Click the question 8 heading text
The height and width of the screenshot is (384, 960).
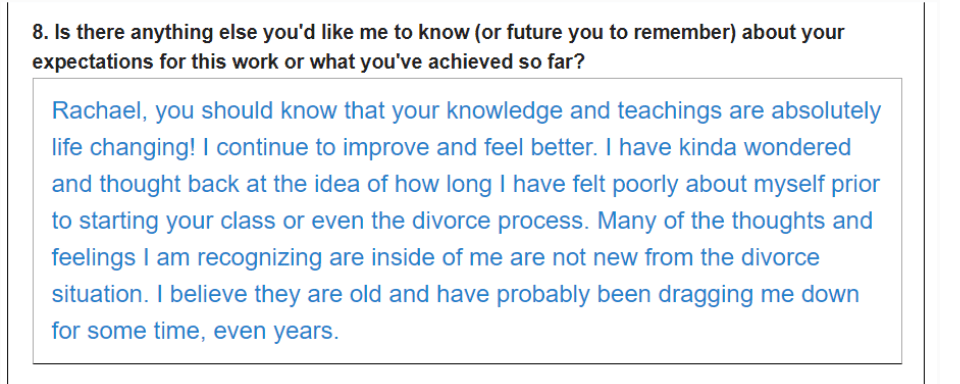pyautogui.click(x=438, y=47)
